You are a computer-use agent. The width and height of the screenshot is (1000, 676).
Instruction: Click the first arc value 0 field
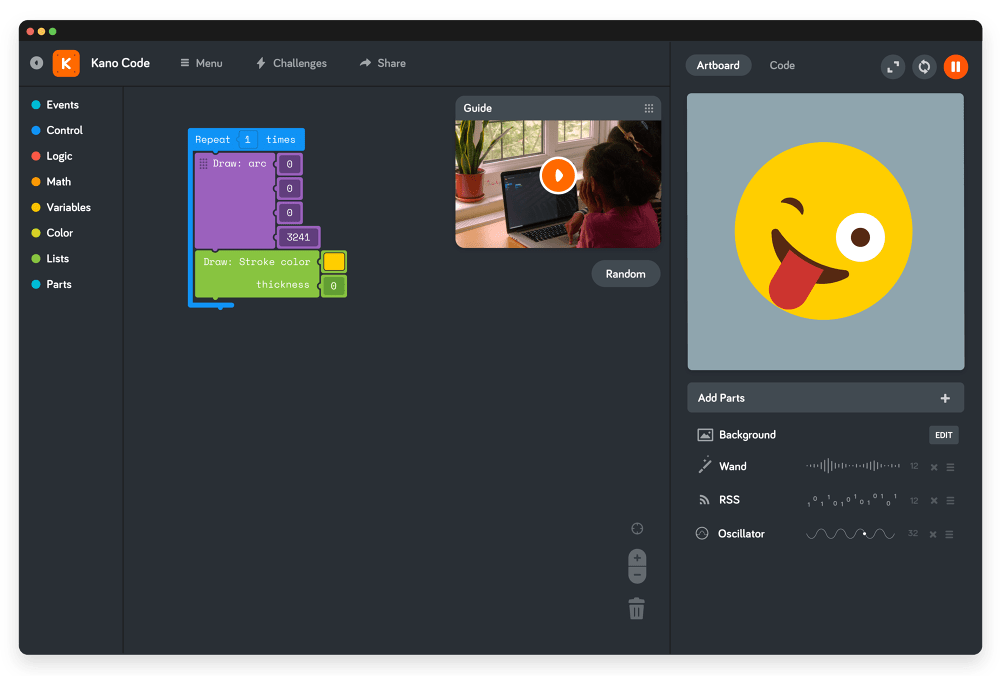coord(290,165)
